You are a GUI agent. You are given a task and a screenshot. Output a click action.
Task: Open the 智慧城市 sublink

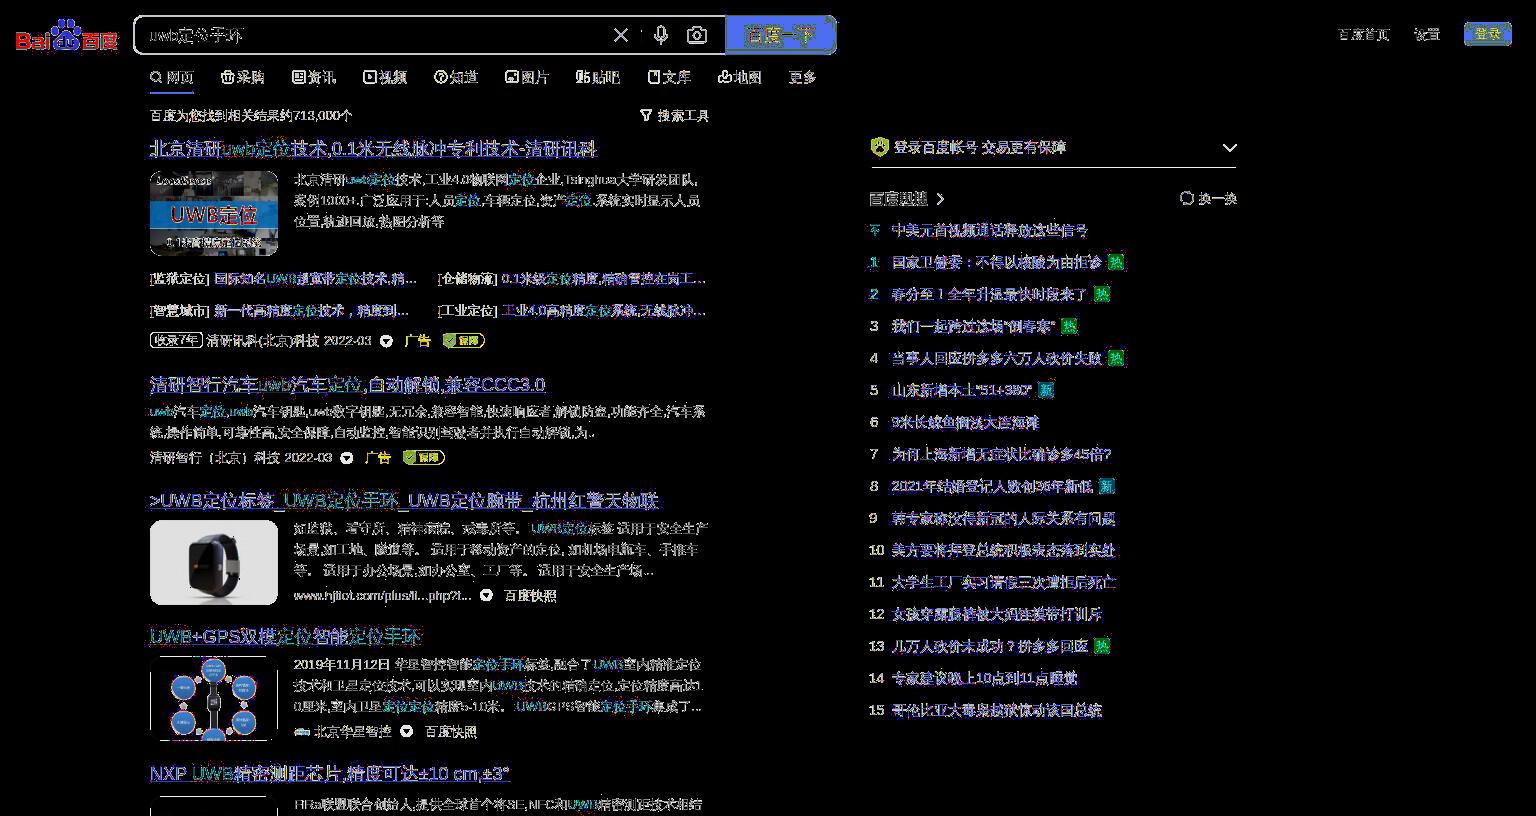[280, 310]
